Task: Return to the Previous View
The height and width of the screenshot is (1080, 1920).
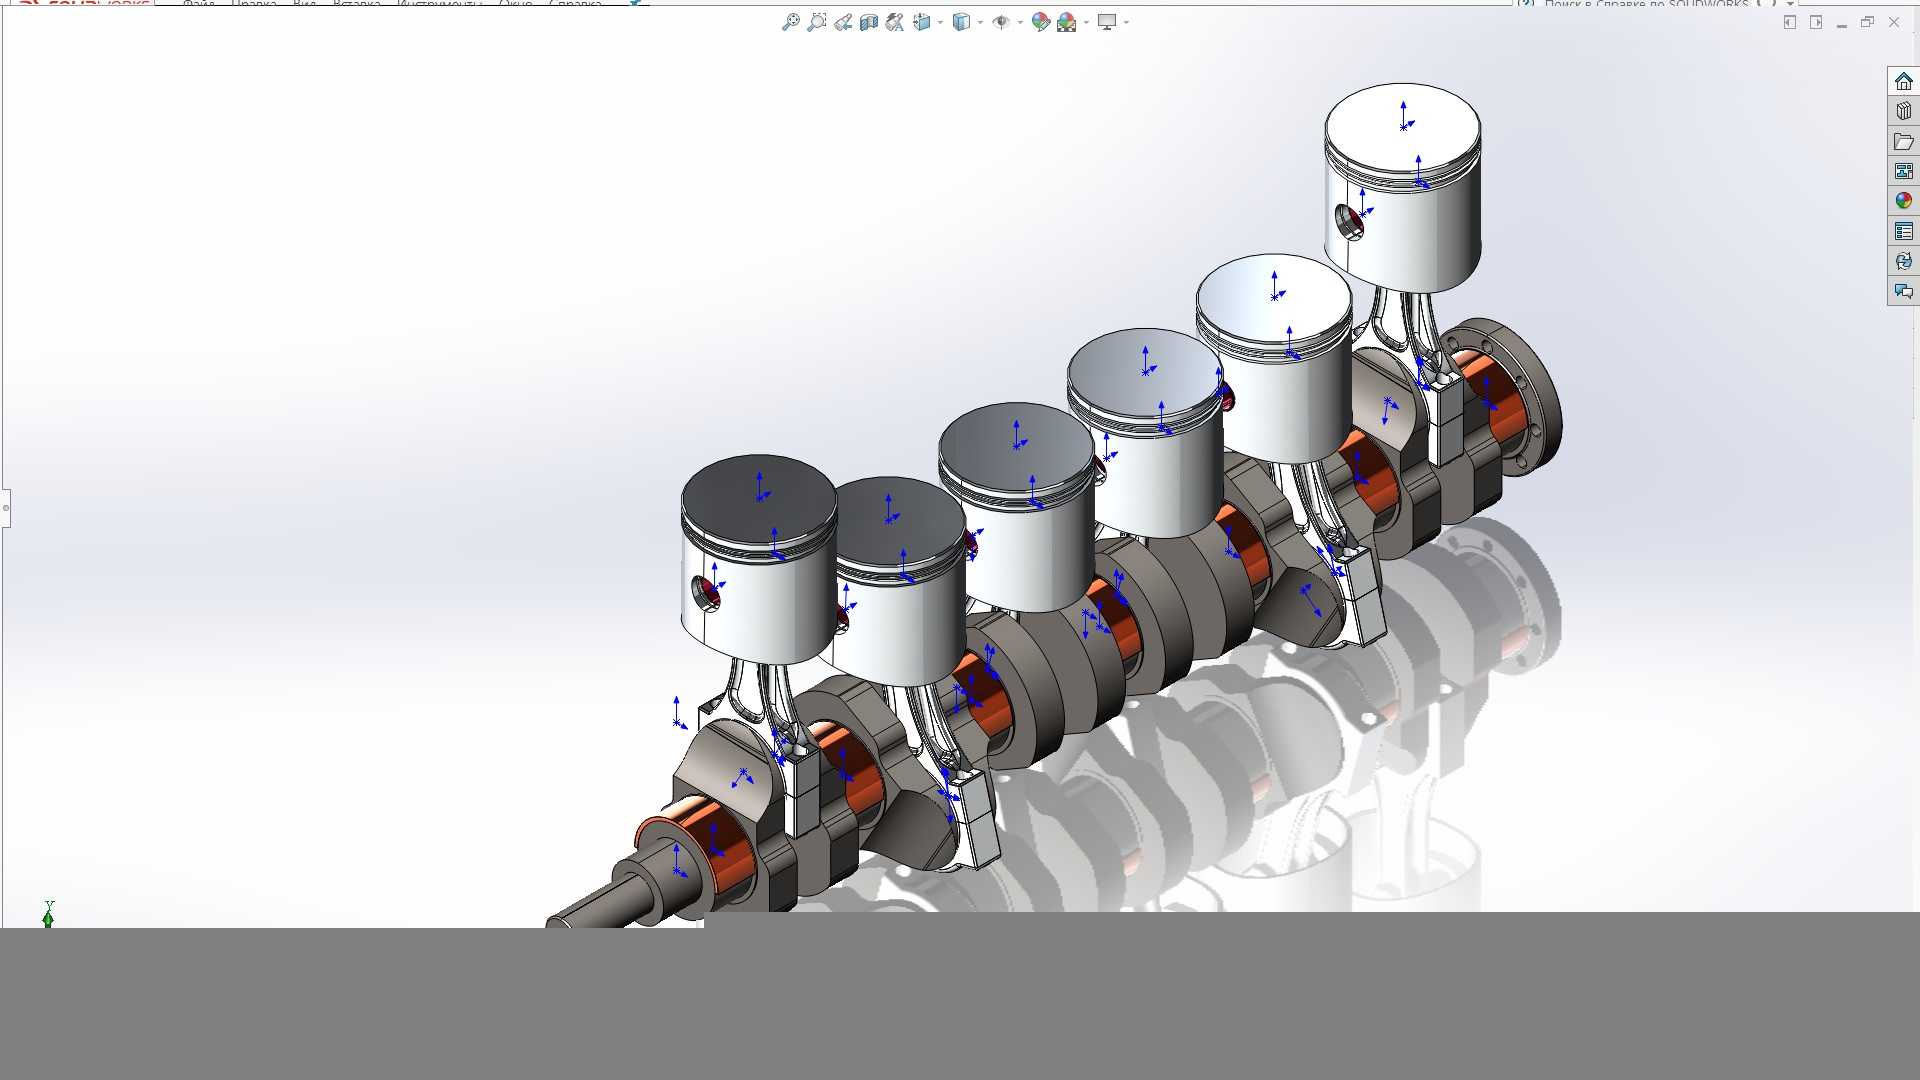Action: pyautogui.click(x=843, y=22)
